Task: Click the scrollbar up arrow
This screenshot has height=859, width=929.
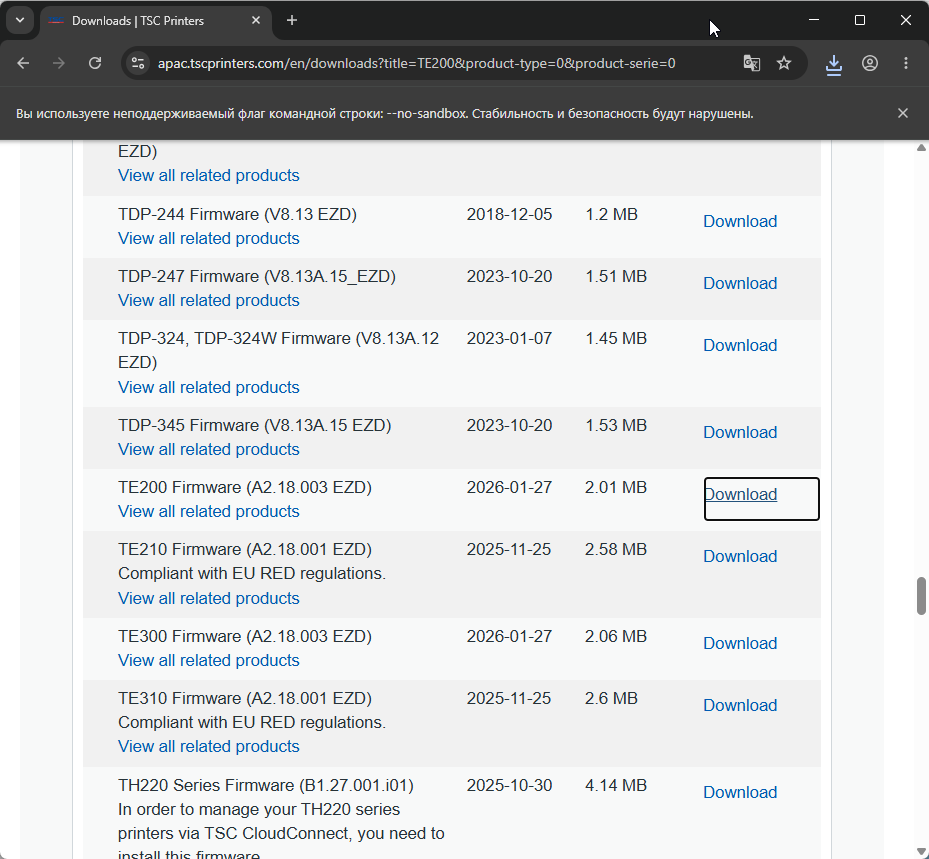Action: (x=921, y=148)
